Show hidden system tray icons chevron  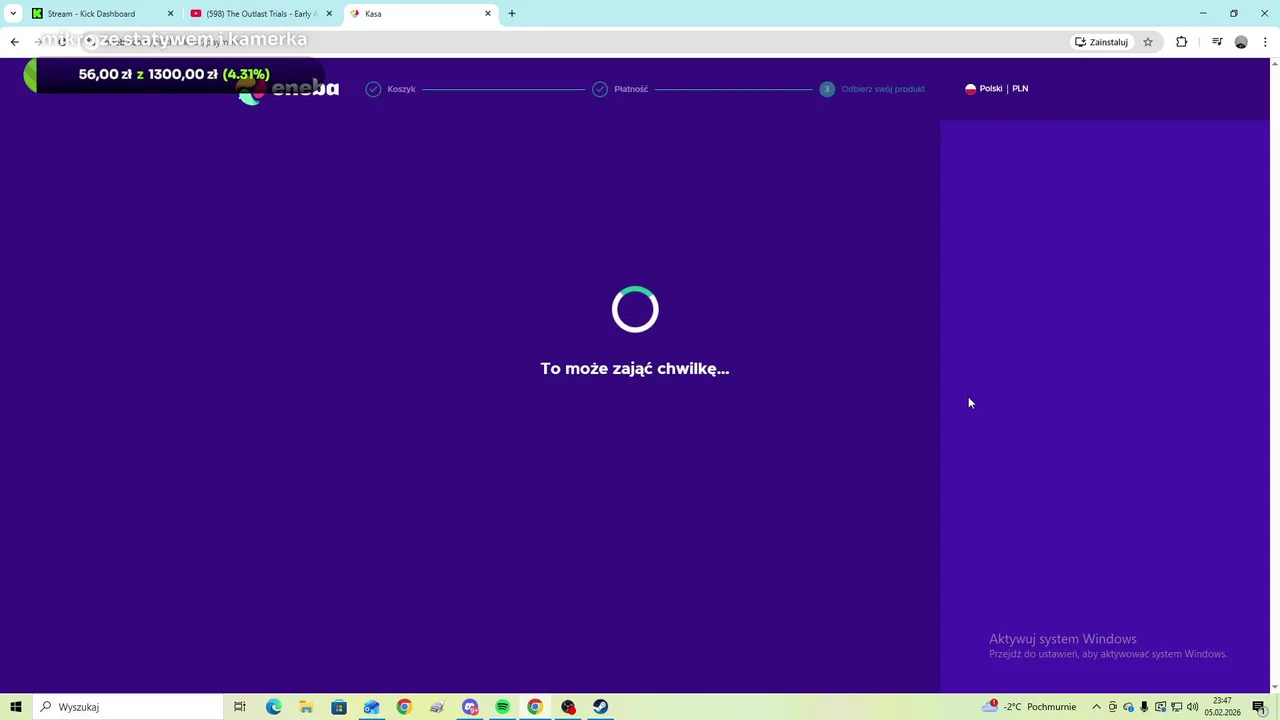coord(1096,707)
